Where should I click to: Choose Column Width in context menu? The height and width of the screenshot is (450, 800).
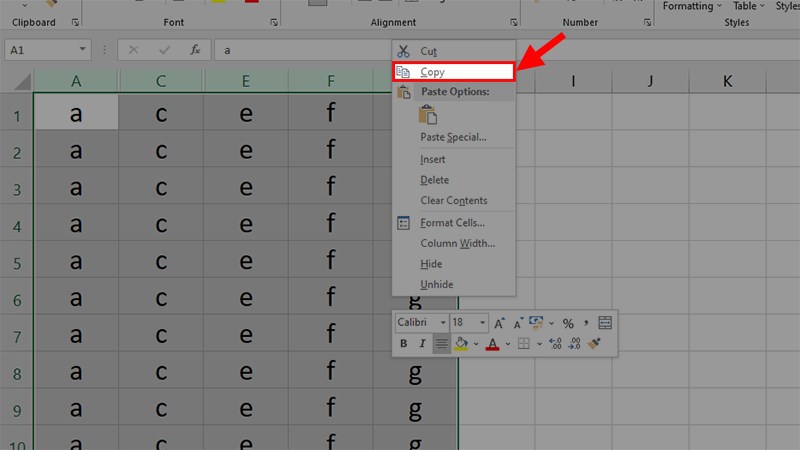pos(458,243)
